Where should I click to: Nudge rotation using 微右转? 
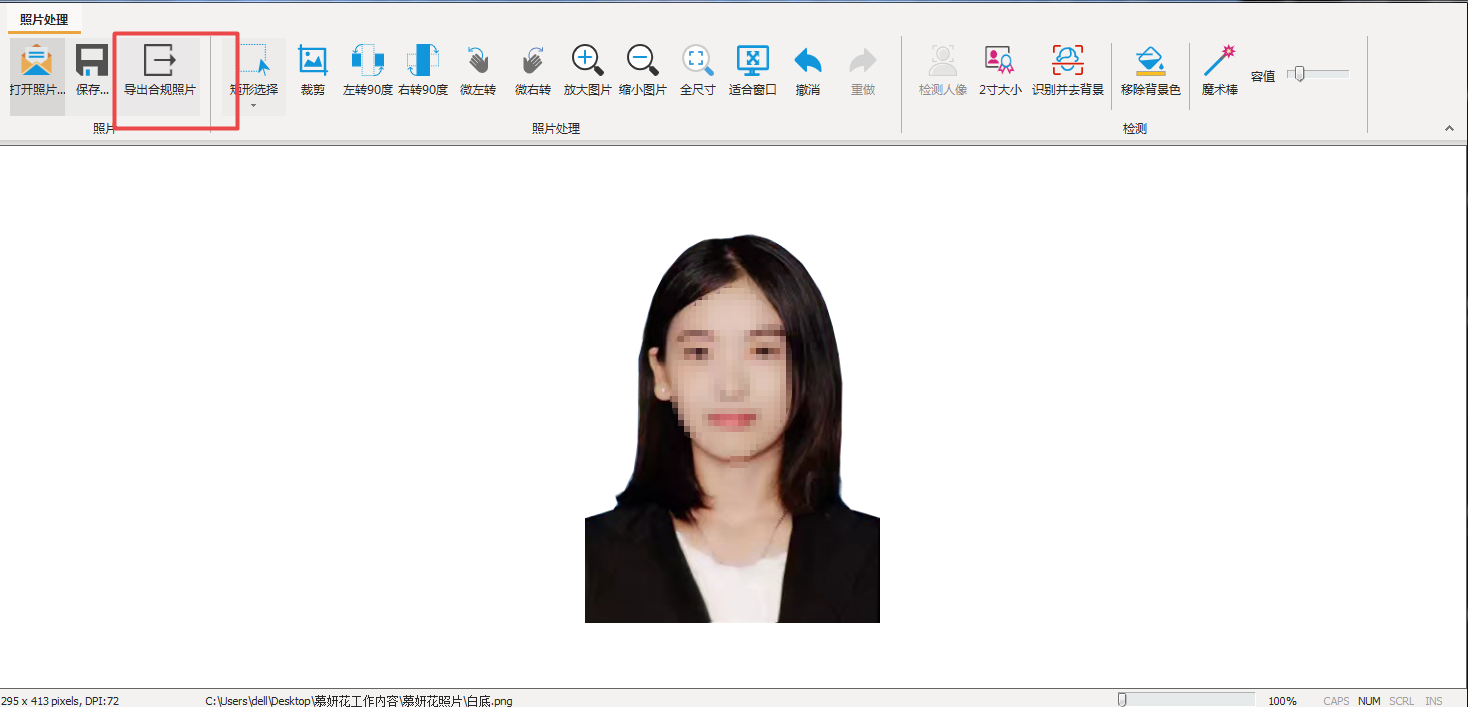pyautogui.click(x=533, y=70)
